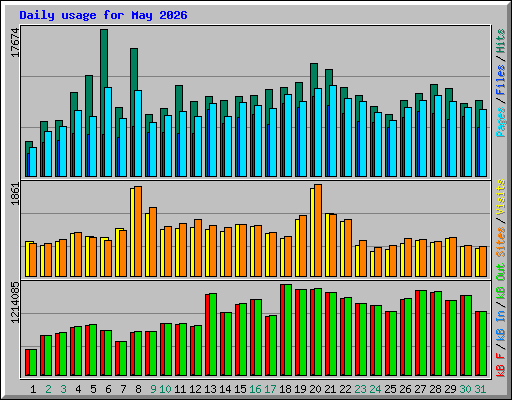This screenshot has width=512, height=400.
Task: Click the green kB bar for day 27
Action: 423,333
